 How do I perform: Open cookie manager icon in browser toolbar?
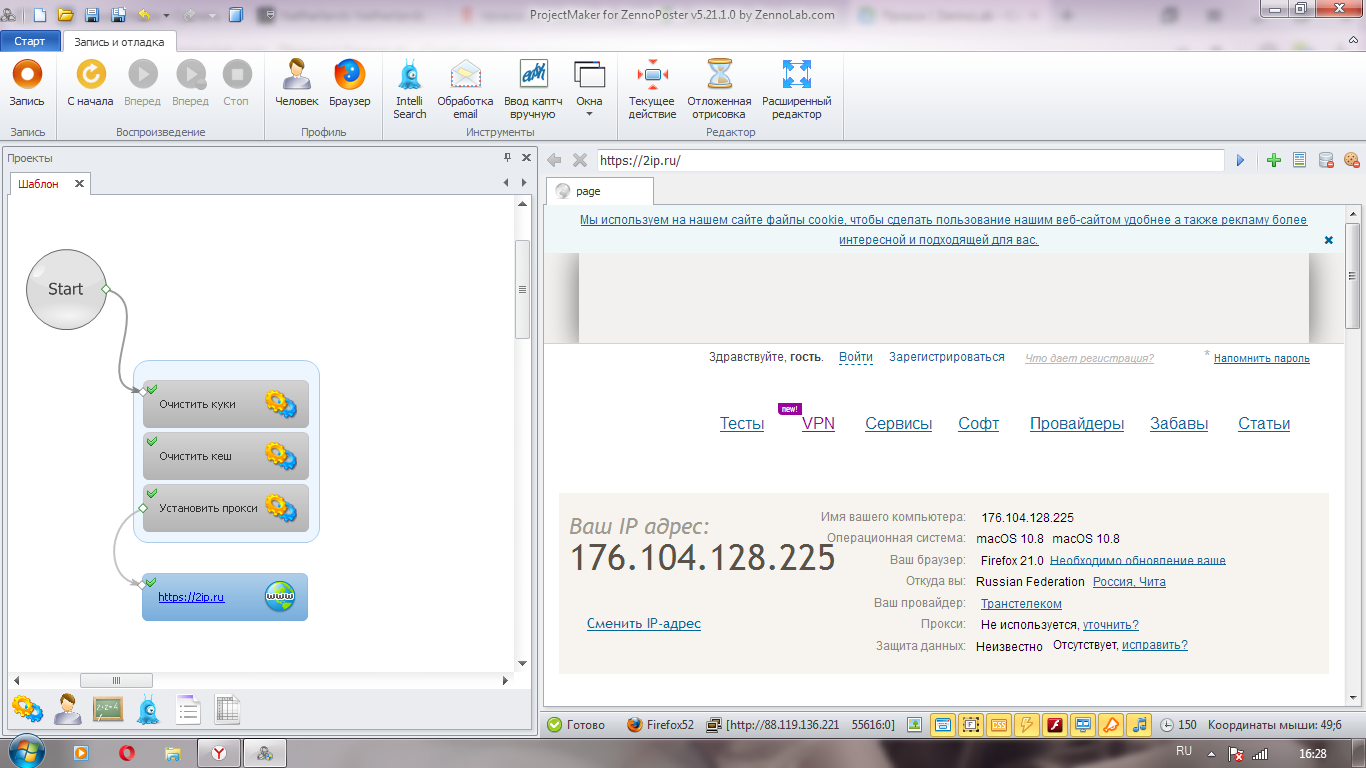point(1351,160)
